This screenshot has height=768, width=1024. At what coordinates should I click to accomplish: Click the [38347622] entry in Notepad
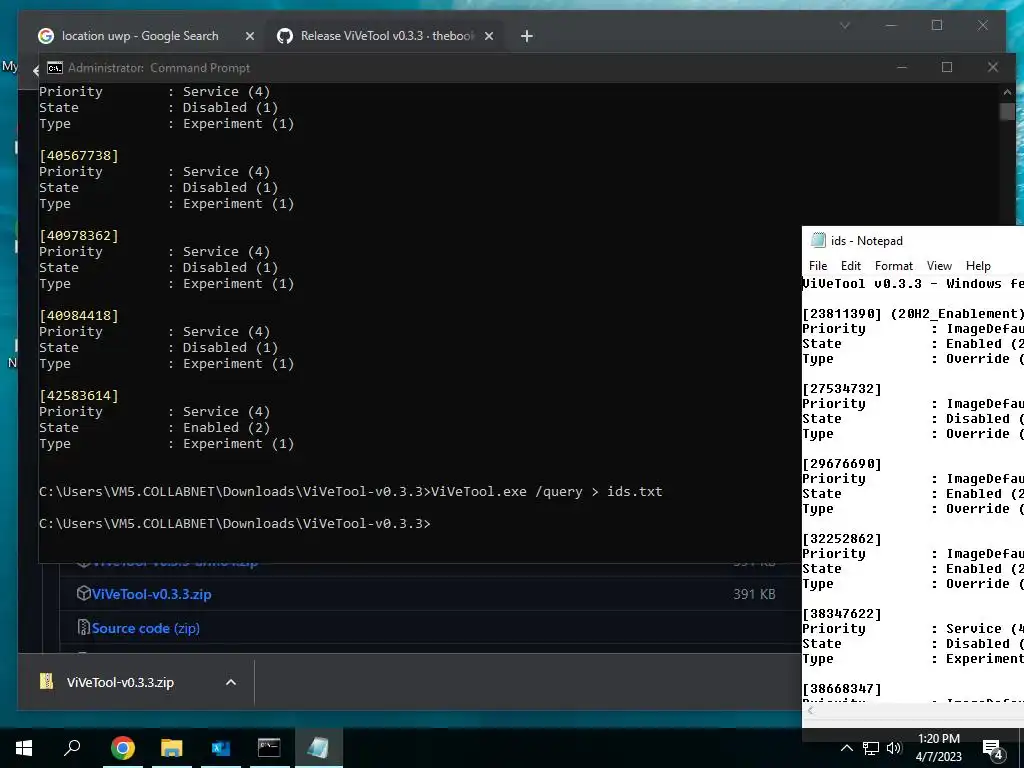coord(842,614)
